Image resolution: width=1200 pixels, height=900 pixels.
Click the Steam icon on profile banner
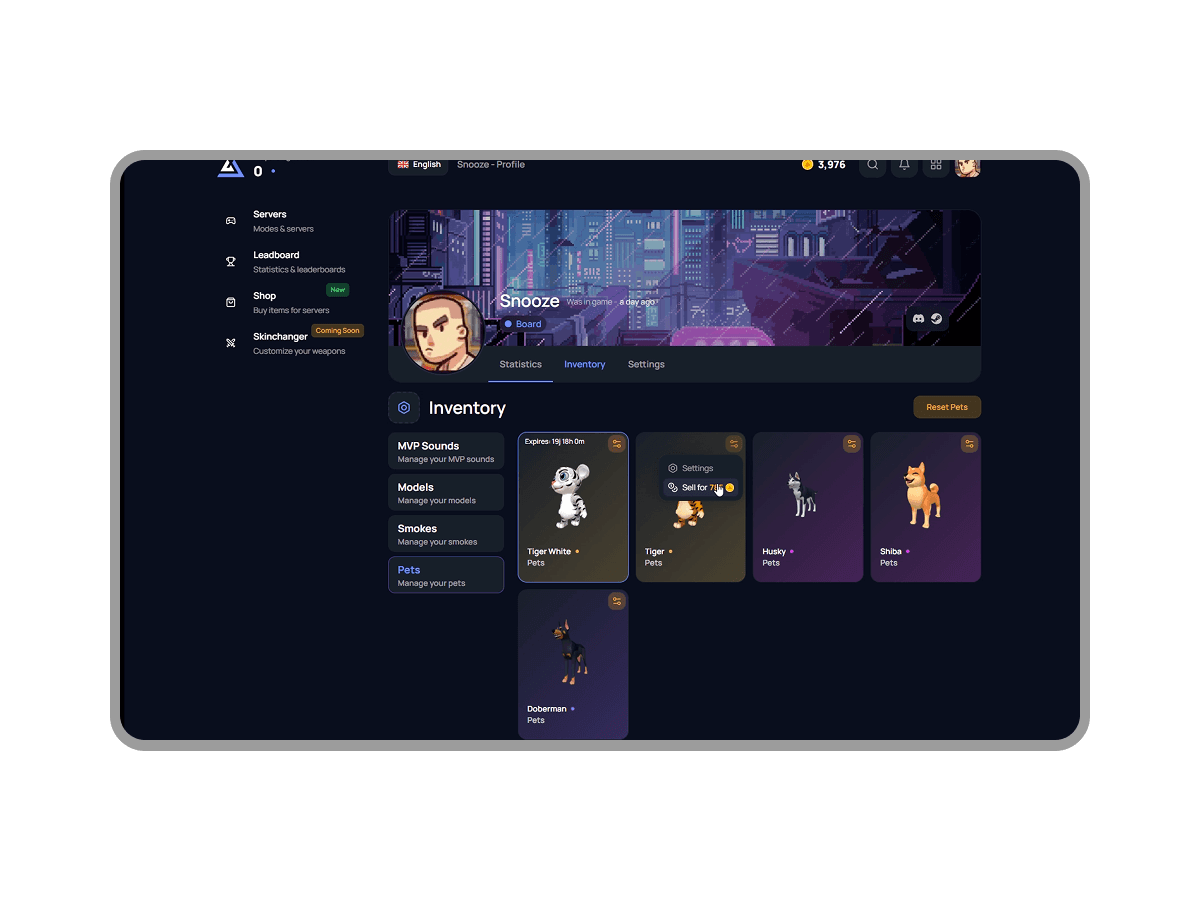pos(937,318)
